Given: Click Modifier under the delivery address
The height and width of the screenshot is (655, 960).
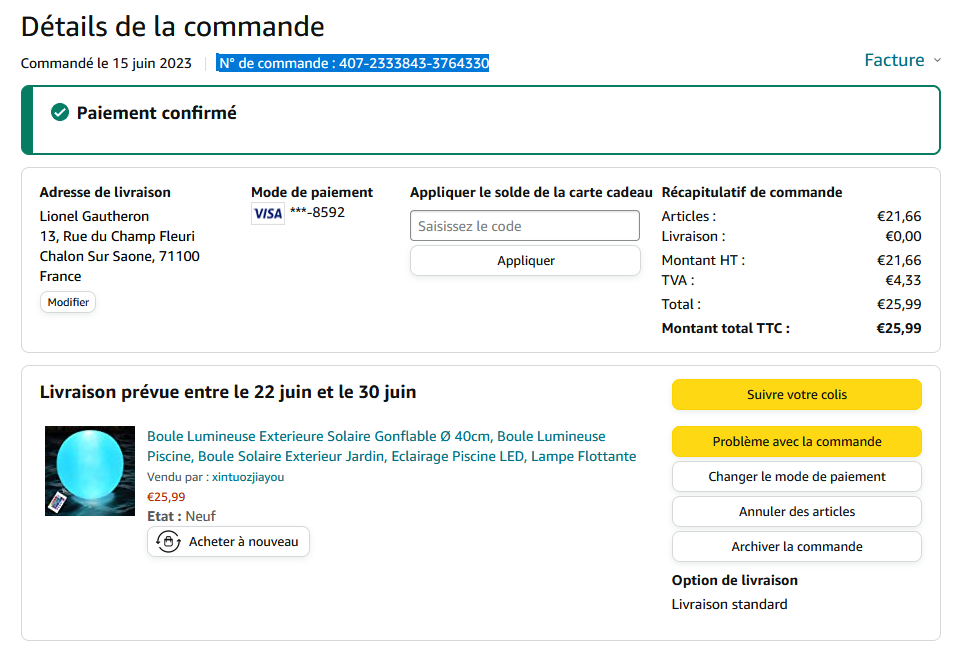Looking at the screenshot, I should (68, 302).
